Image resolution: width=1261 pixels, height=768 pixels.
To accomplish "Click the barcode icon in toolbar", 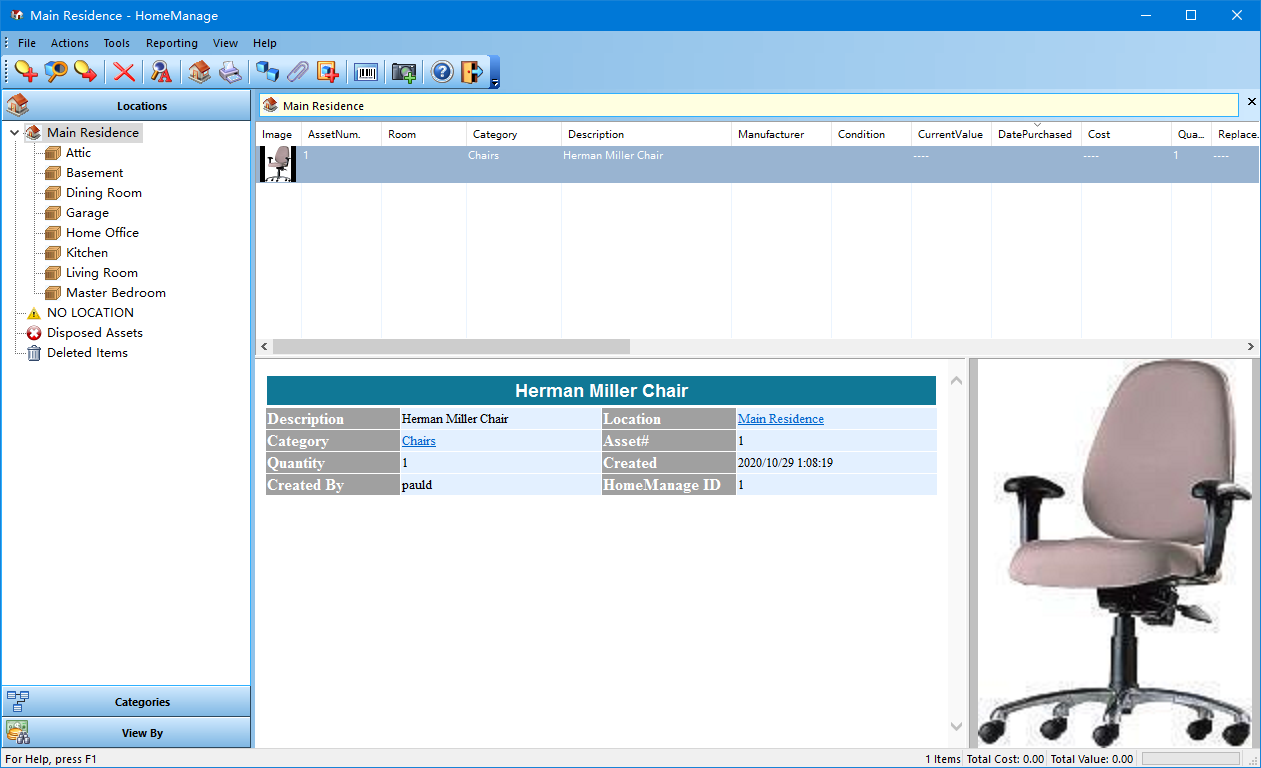I will (367, 72).
